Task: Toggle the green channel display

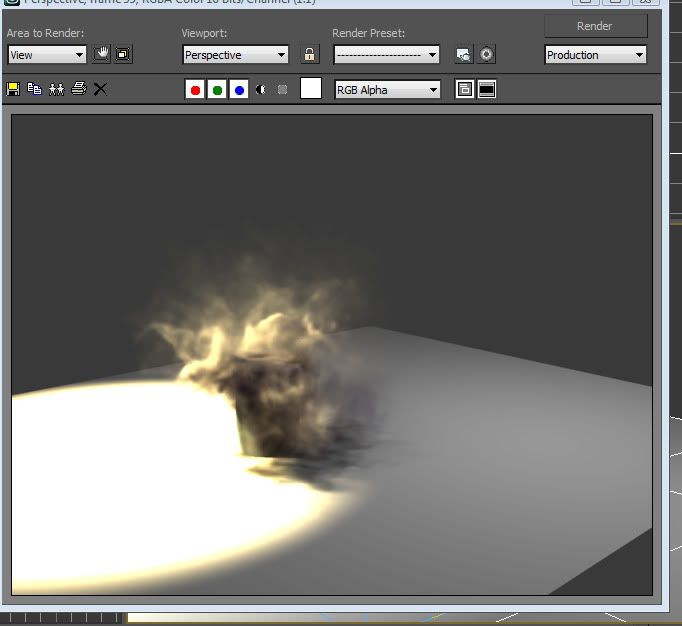Action: click(x=217, y=90)
